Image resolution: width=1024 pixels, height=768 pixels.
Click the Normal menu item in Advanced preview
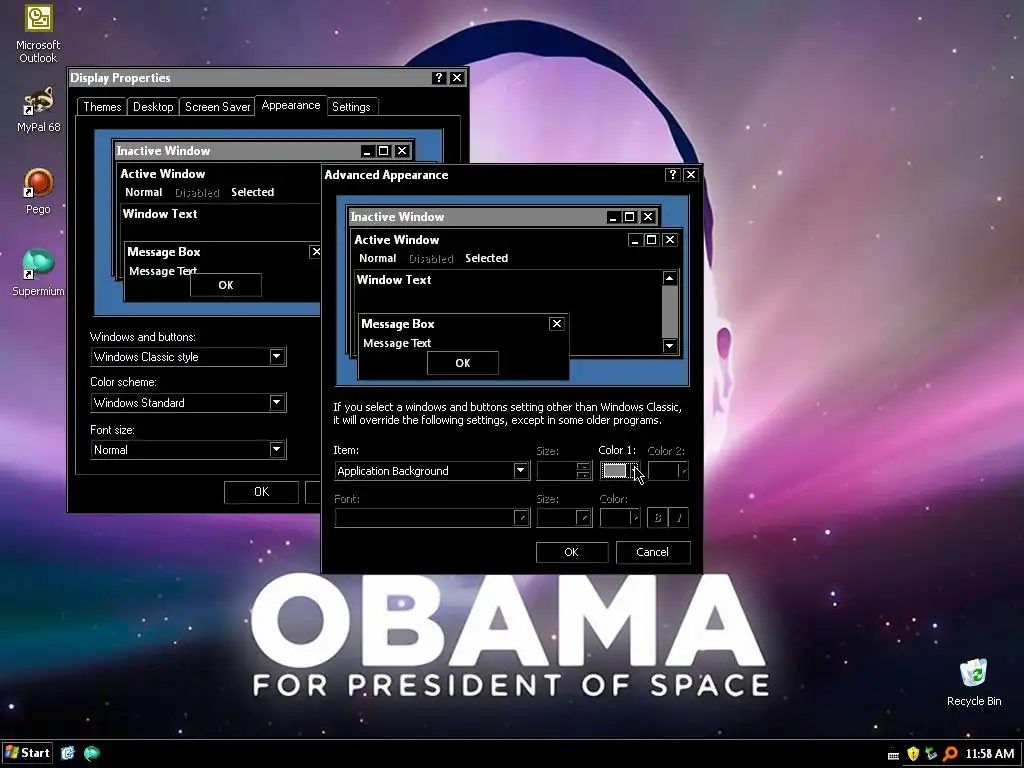click(377, 258)
